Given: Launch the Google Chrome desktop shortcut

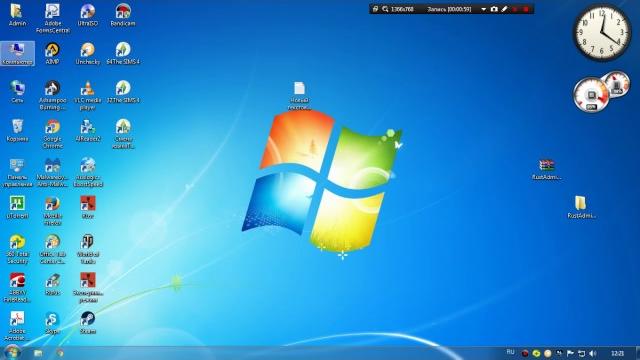Looking at the screenshot, I should 52,134.
